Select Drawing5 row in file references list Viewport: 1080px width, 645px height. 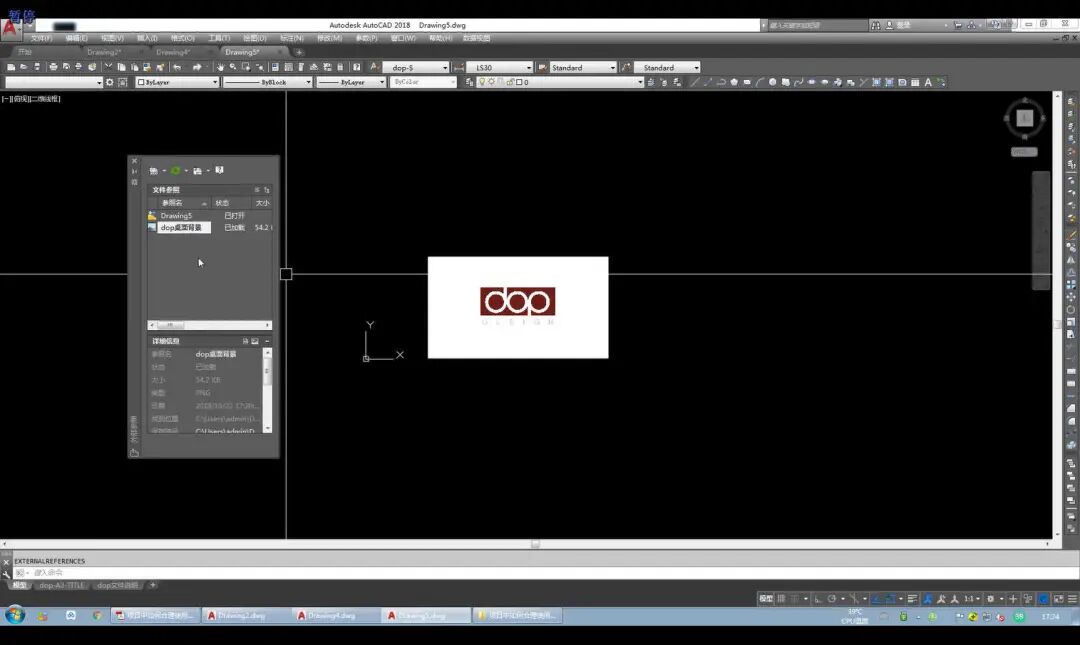(209, 216)
